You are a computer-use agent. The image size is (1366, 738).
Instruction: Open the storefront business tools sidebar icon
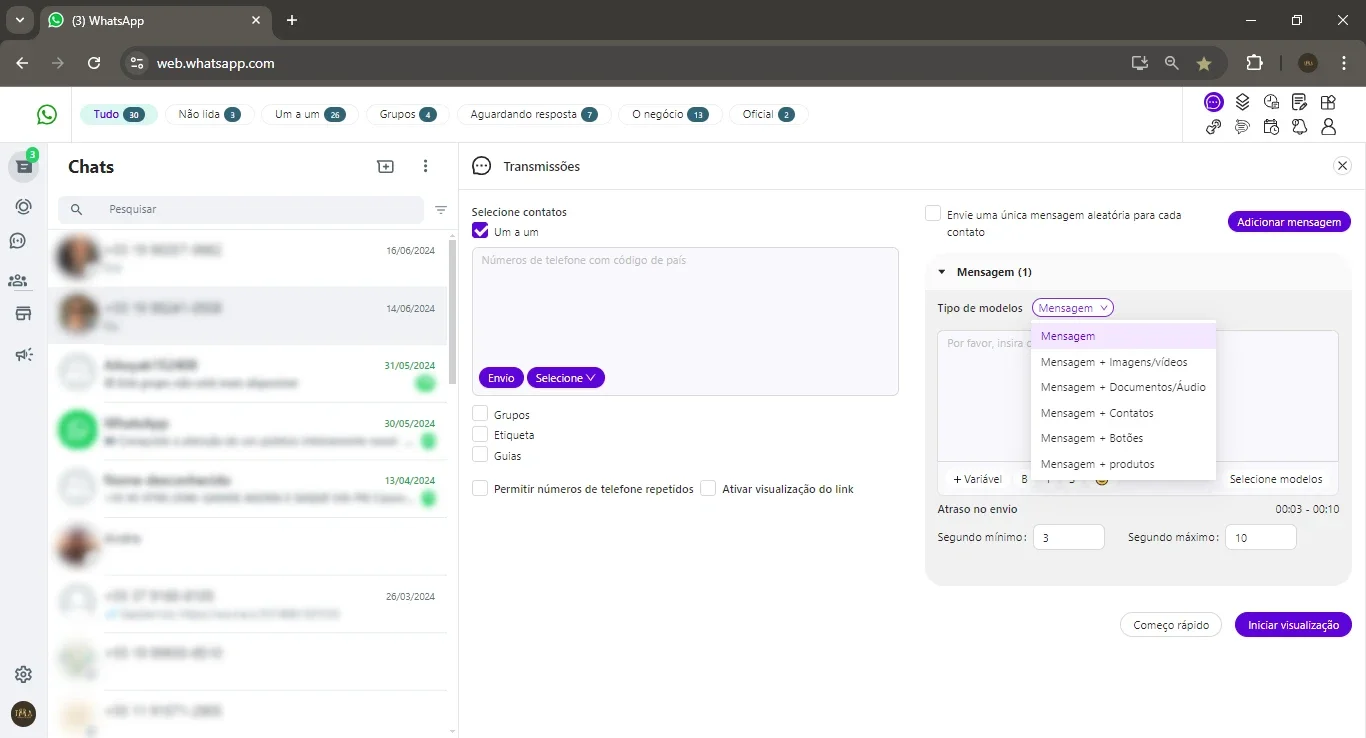[x=23, y=314]
